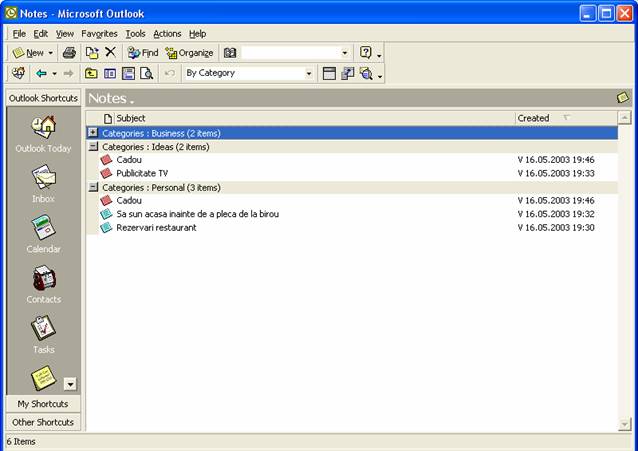This screenshot has width=638, height=451.
Task: Click the scrollbar up arrow in list
Action: coord(624,118)
